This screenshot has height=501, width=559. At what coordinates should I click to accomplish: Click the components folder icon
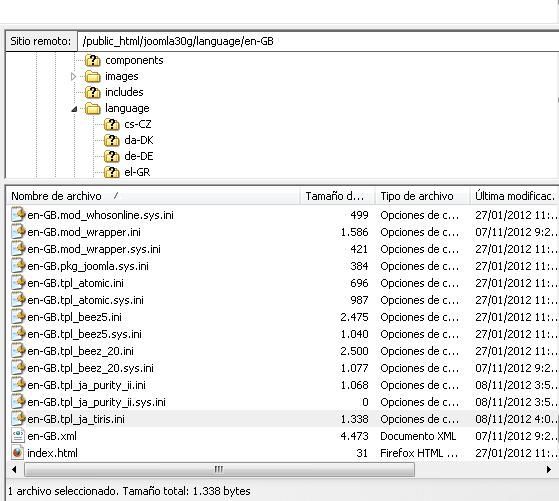point(93,60)
